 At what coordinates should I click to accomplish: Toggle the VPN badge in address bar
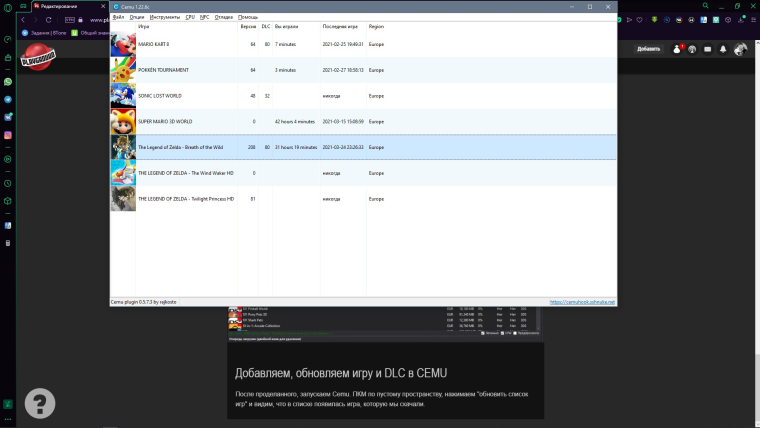click(70, 20)
